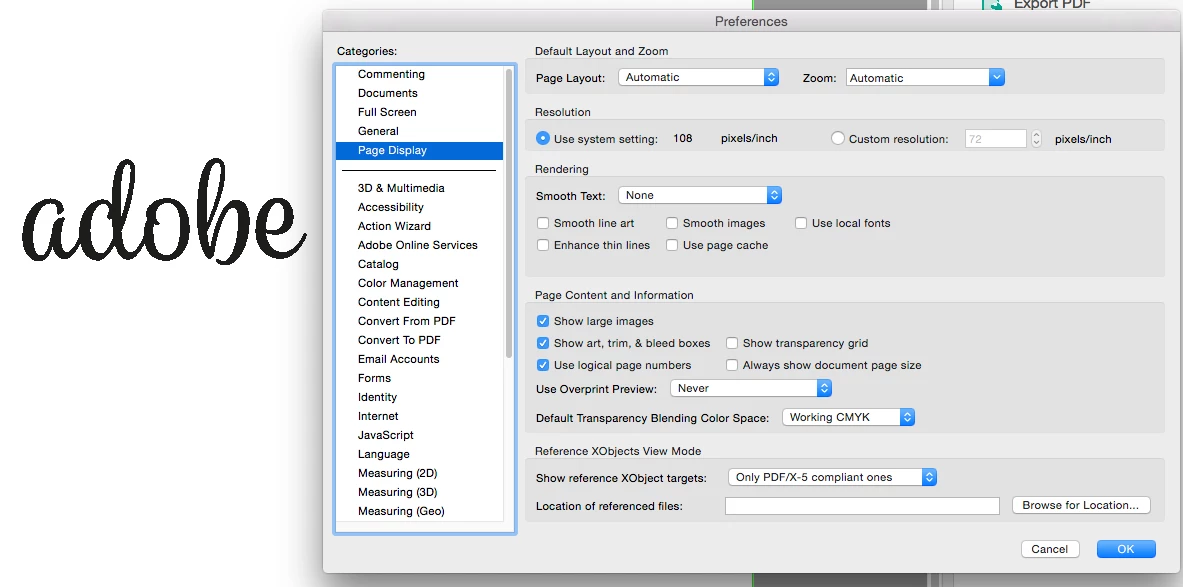Click the Browse for Location button

(x=1080, y=505)
